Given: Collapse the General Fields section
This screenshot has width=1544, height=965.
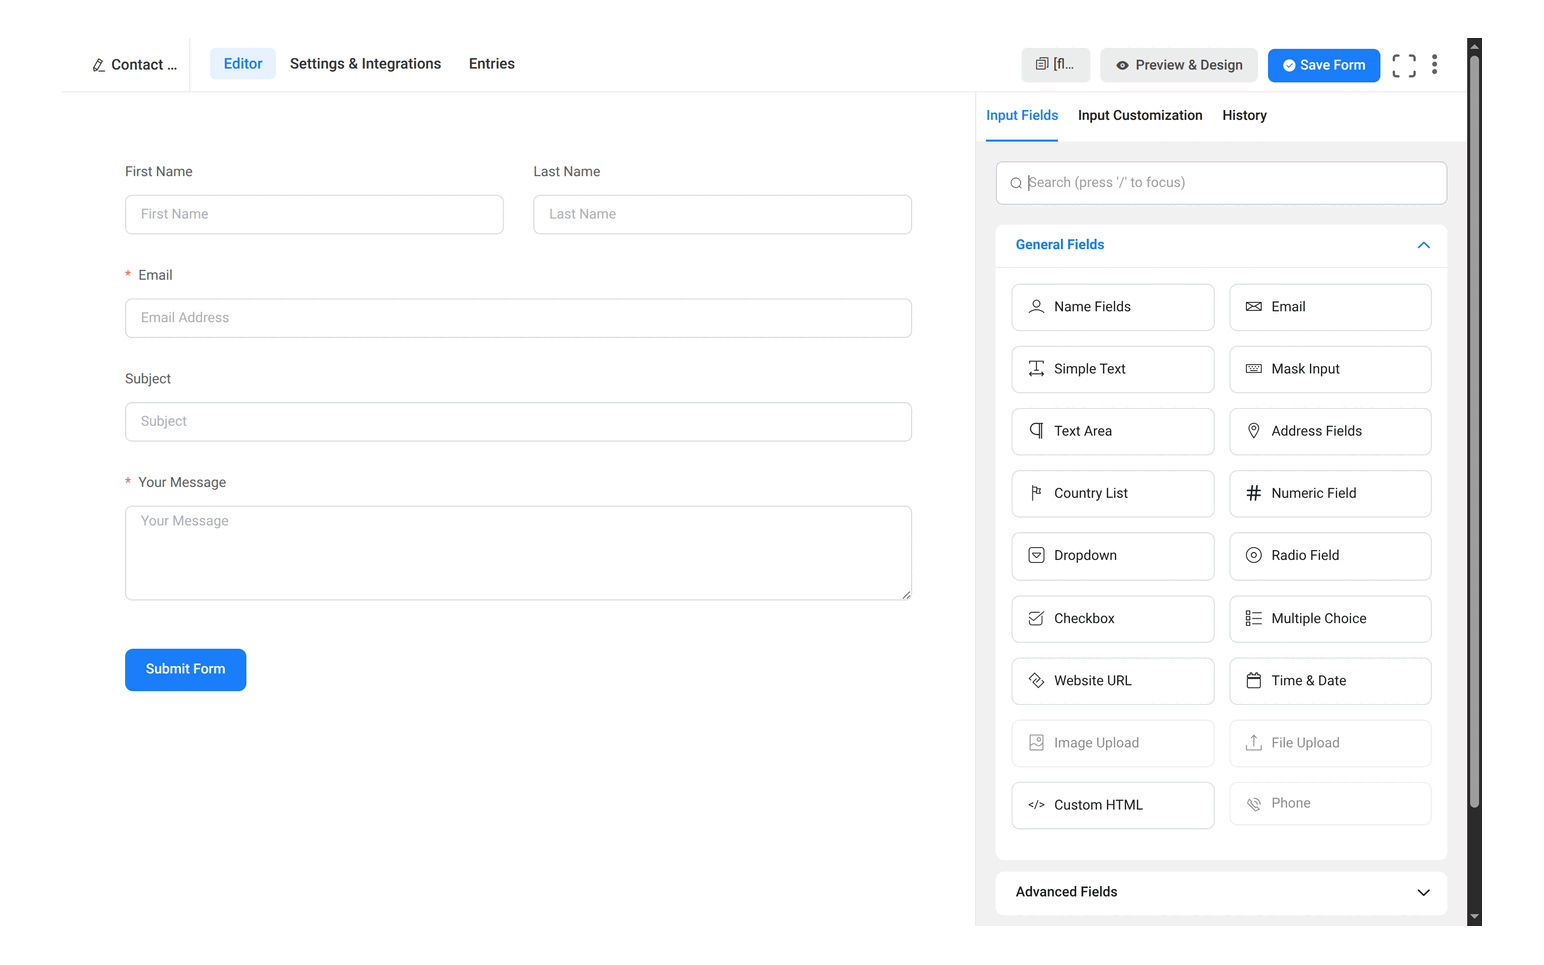Looking at the screenshot, I should click(1221, 245).
